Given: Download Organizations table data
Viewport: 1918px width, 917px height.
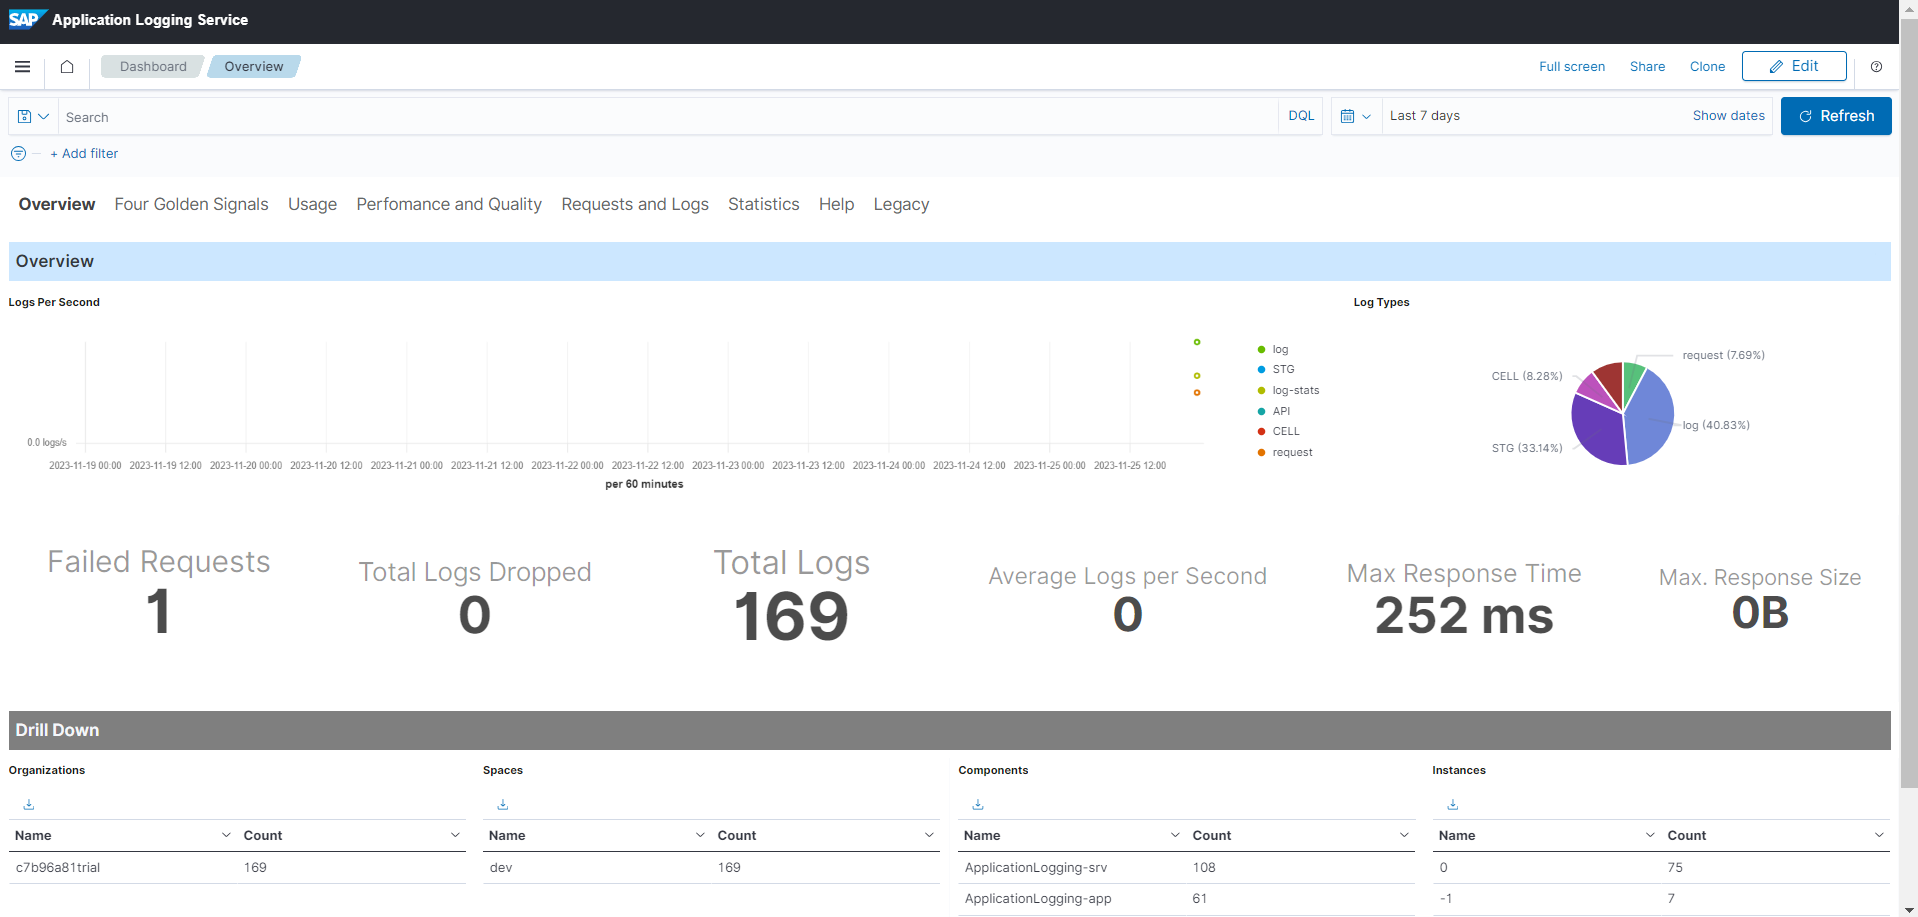Looking at the screenshot, I should (x=29, y=804).
